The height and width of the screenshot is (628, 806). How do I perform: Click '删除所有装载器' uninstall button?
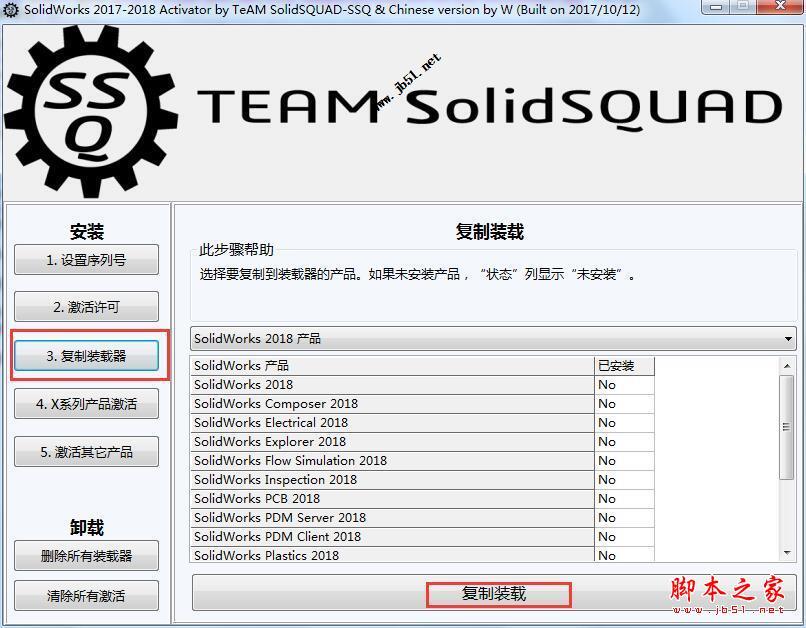click(x=86, y=556)
